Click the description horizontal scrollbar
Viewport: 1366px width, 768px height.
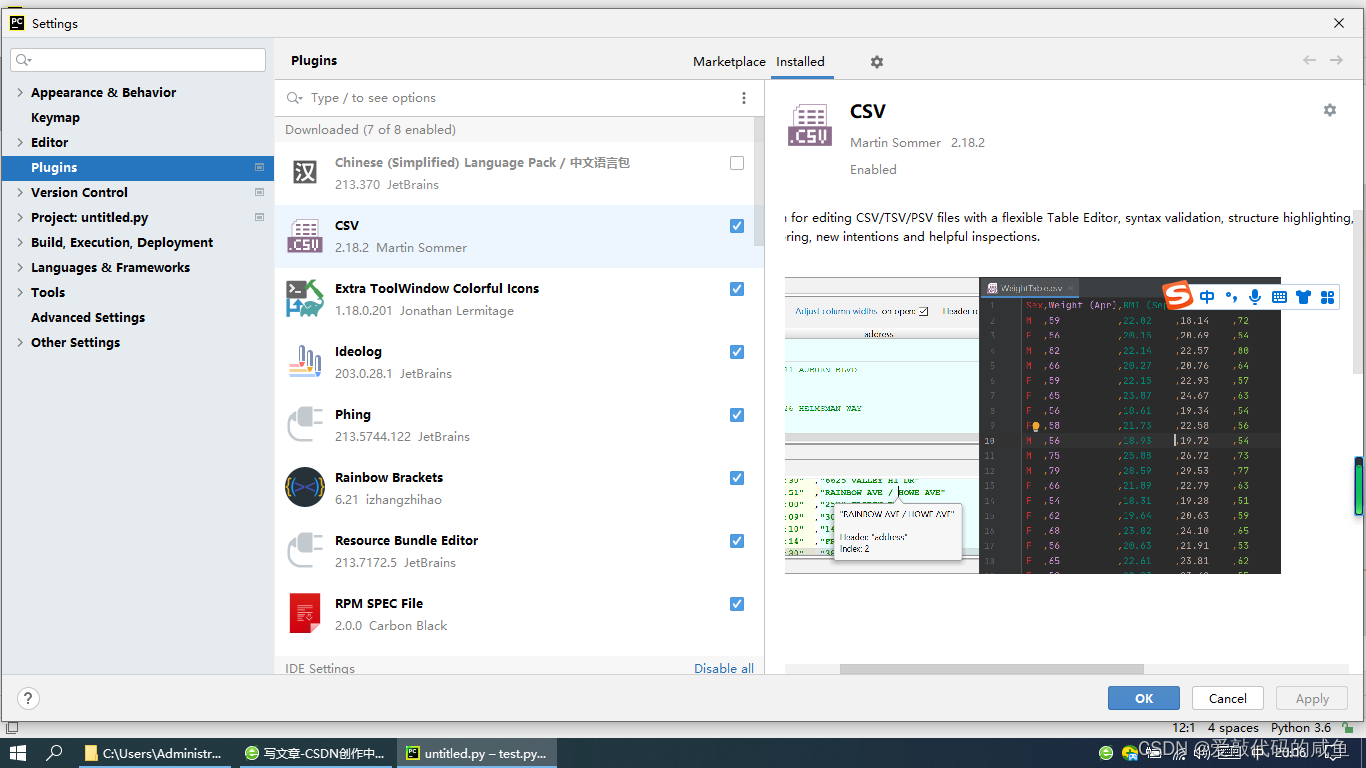click(991, 669)
